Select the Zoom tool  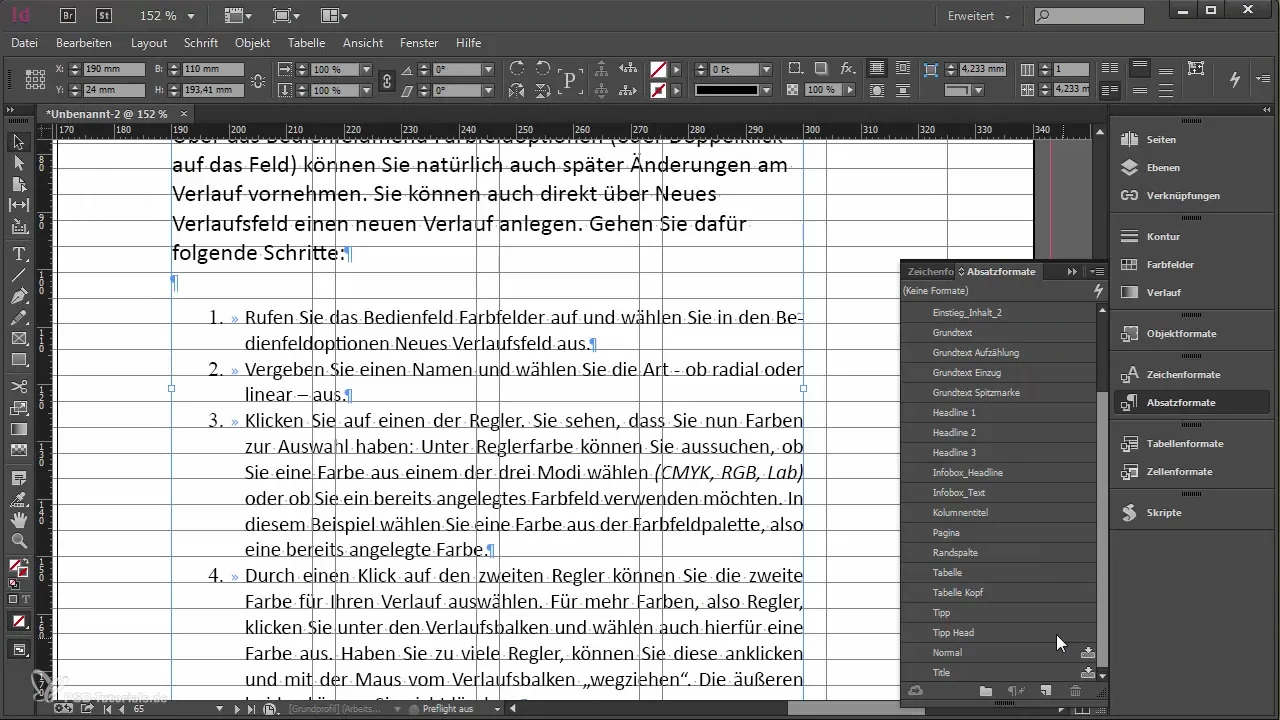[18, 541]
